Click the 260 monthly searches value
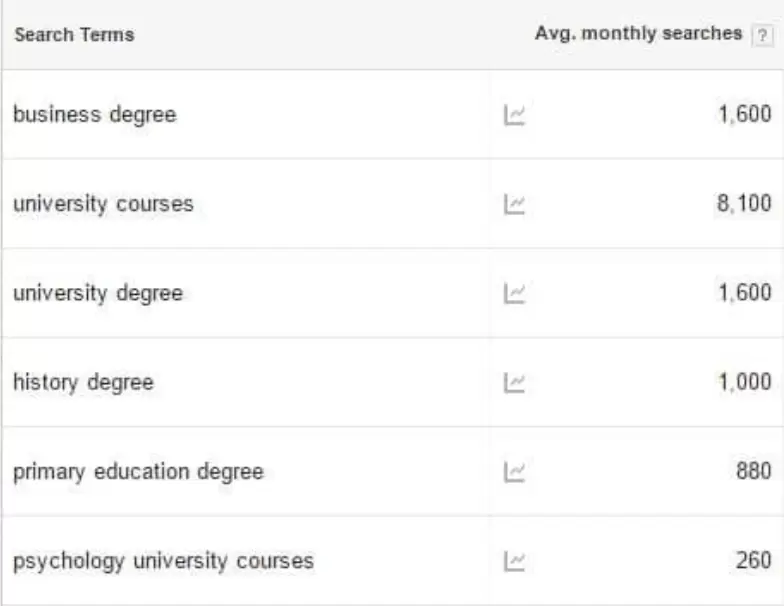This screenshot has width=784, height=606. coord(753,560)
